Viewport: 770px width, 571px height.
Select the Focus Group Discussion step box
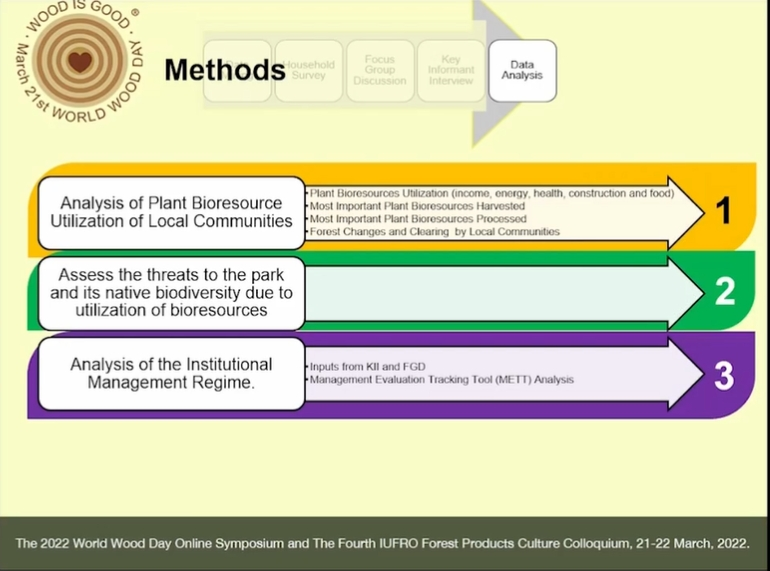380,71
